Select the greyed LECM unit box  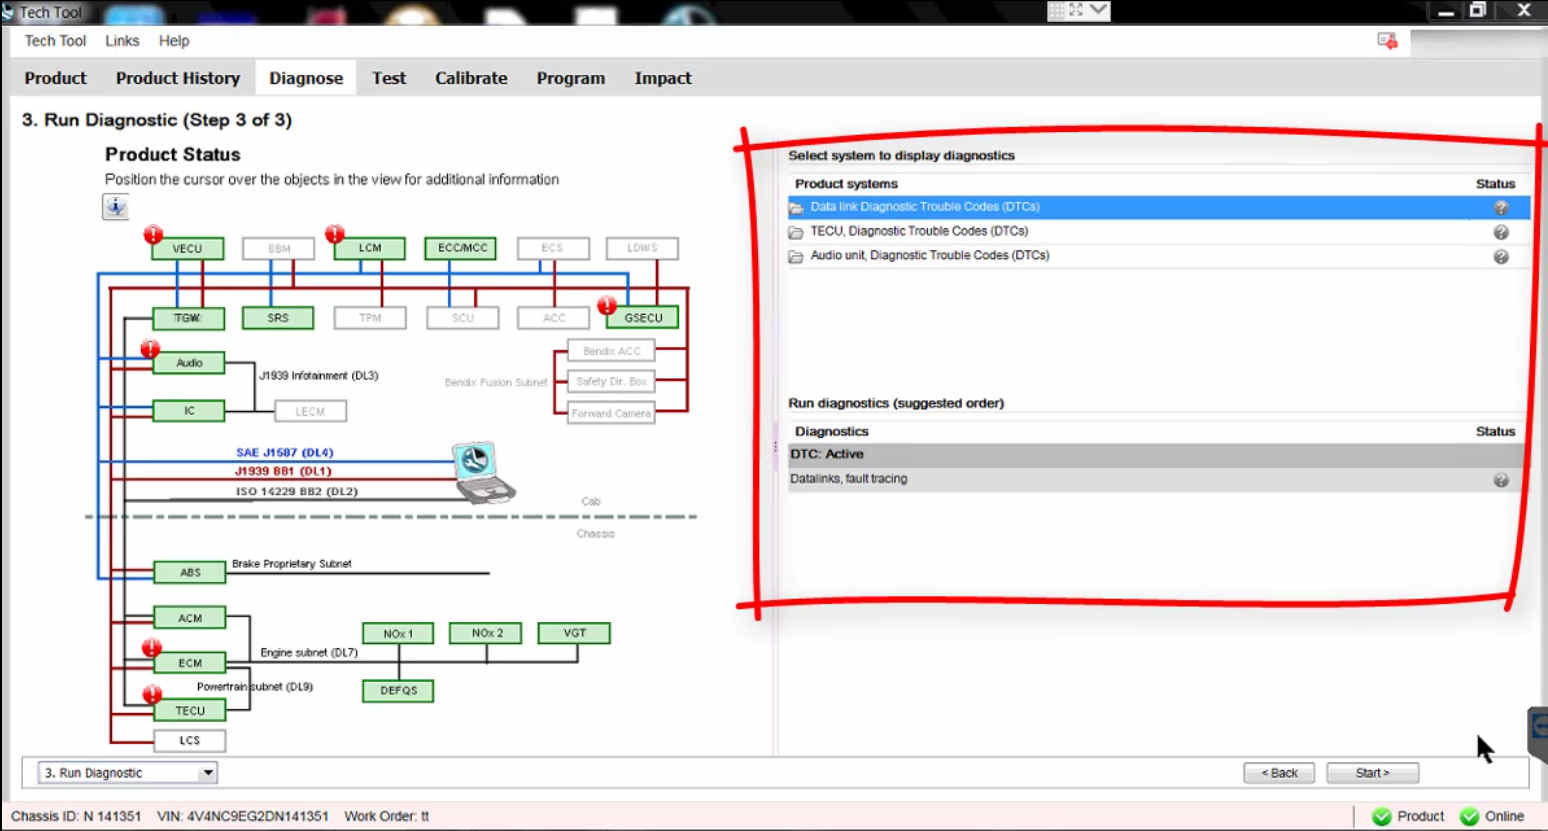click(x=310, y=411)
